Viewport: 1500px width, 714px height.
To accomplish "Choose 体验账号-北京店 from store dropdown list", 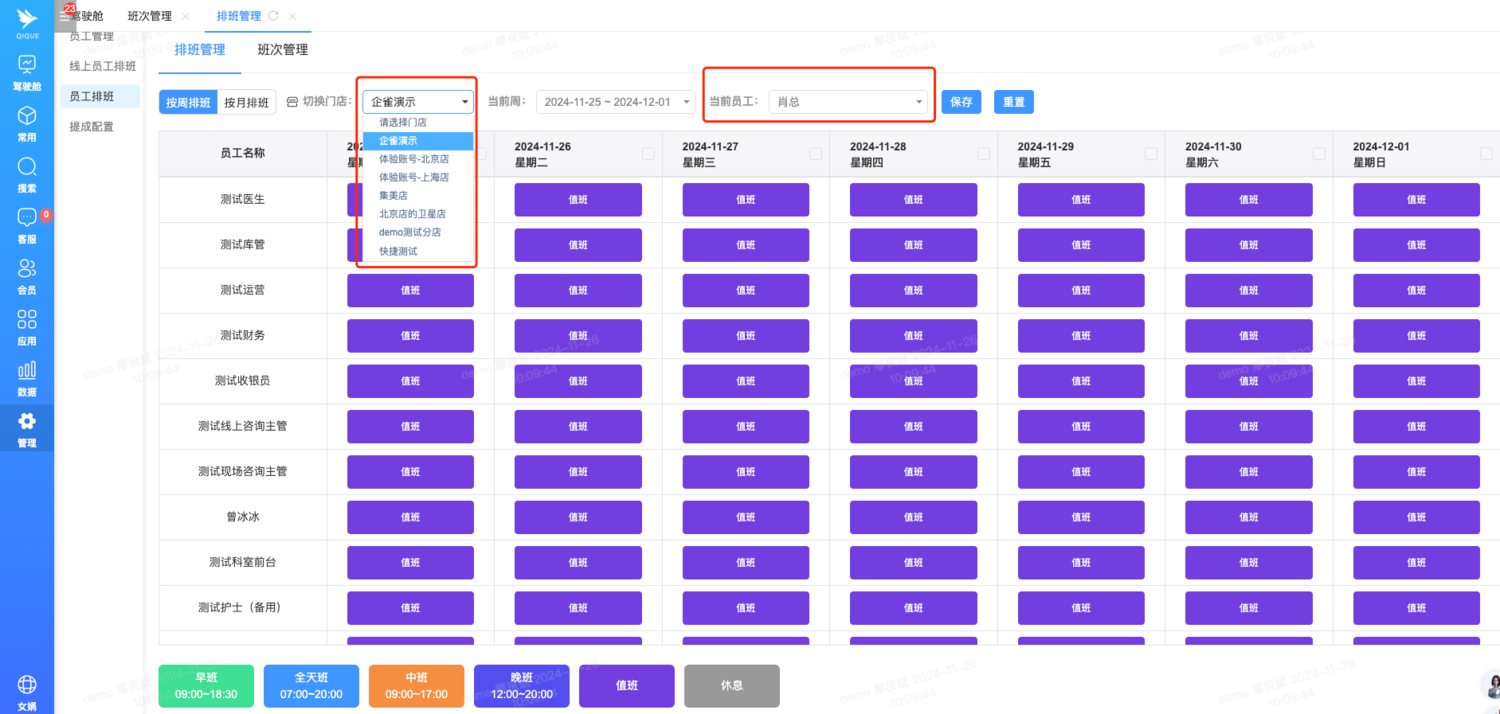I will (x=414, y=159).
